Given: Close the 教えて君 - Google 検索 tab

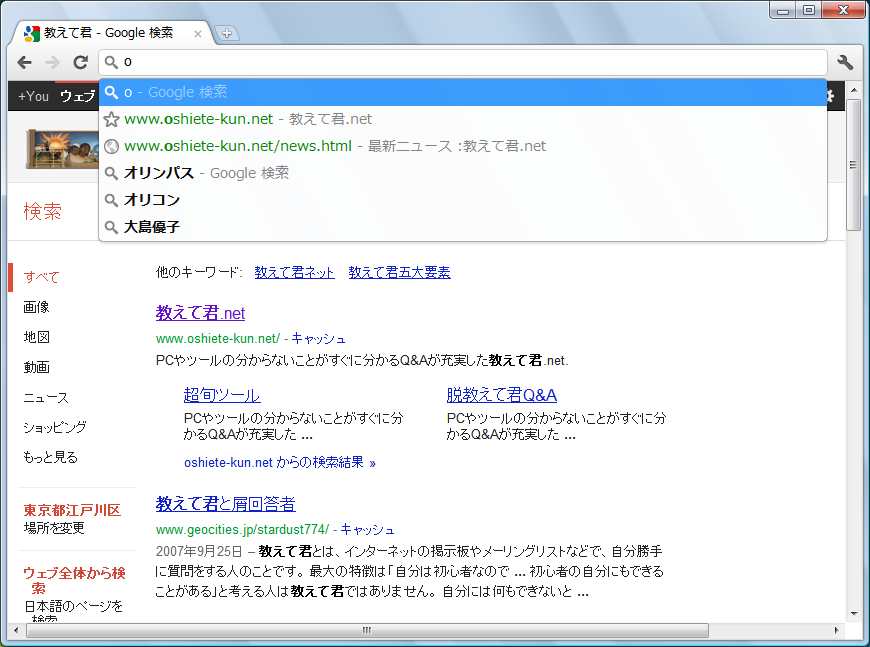Looking at the screenshot, I should [198, 34].
